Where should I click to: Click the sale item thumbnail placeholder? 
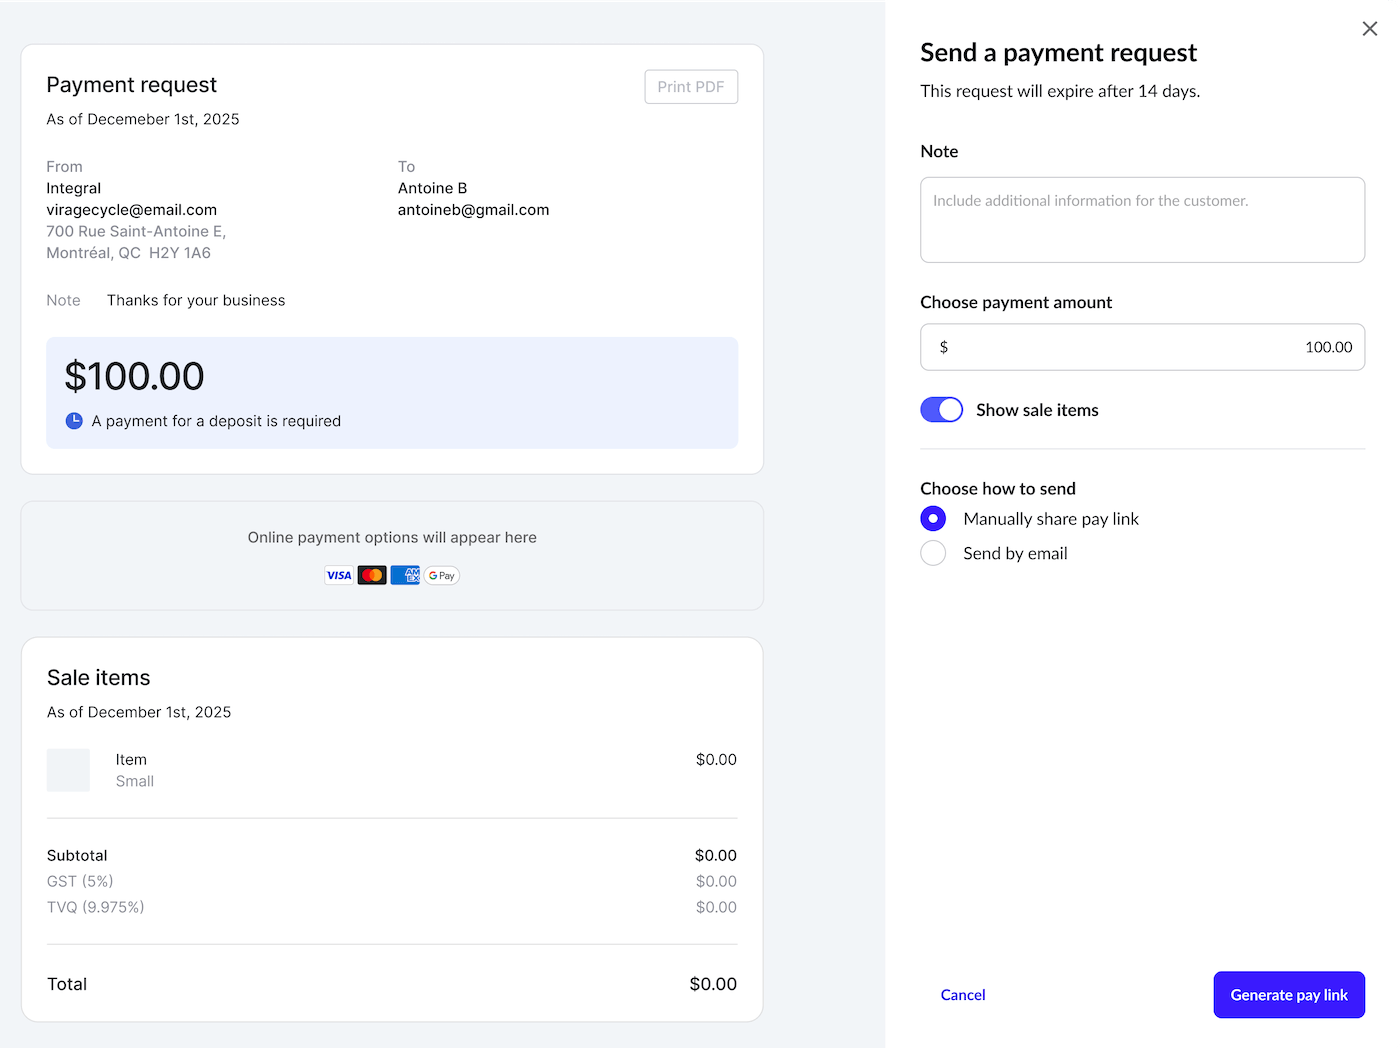68,770
